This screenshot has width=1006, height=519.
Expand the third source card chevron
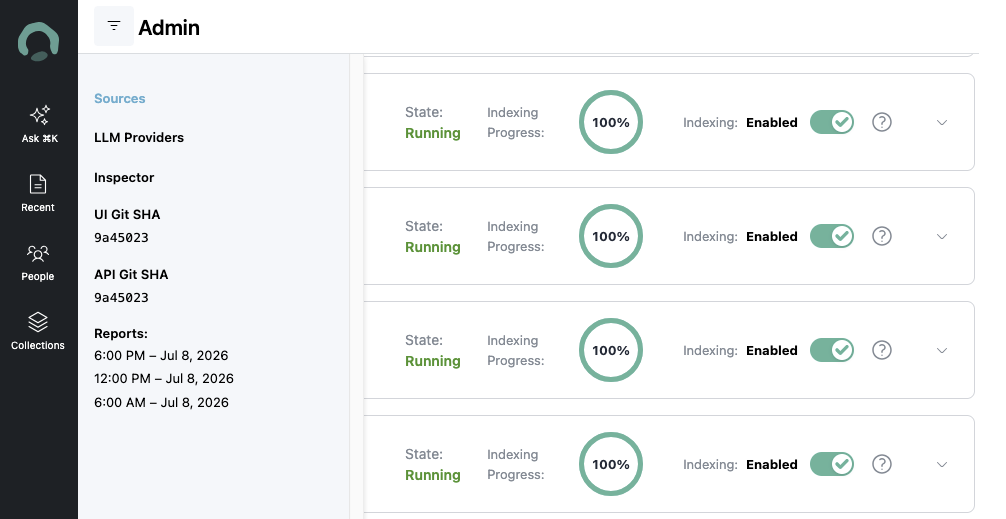coord(942,351)
